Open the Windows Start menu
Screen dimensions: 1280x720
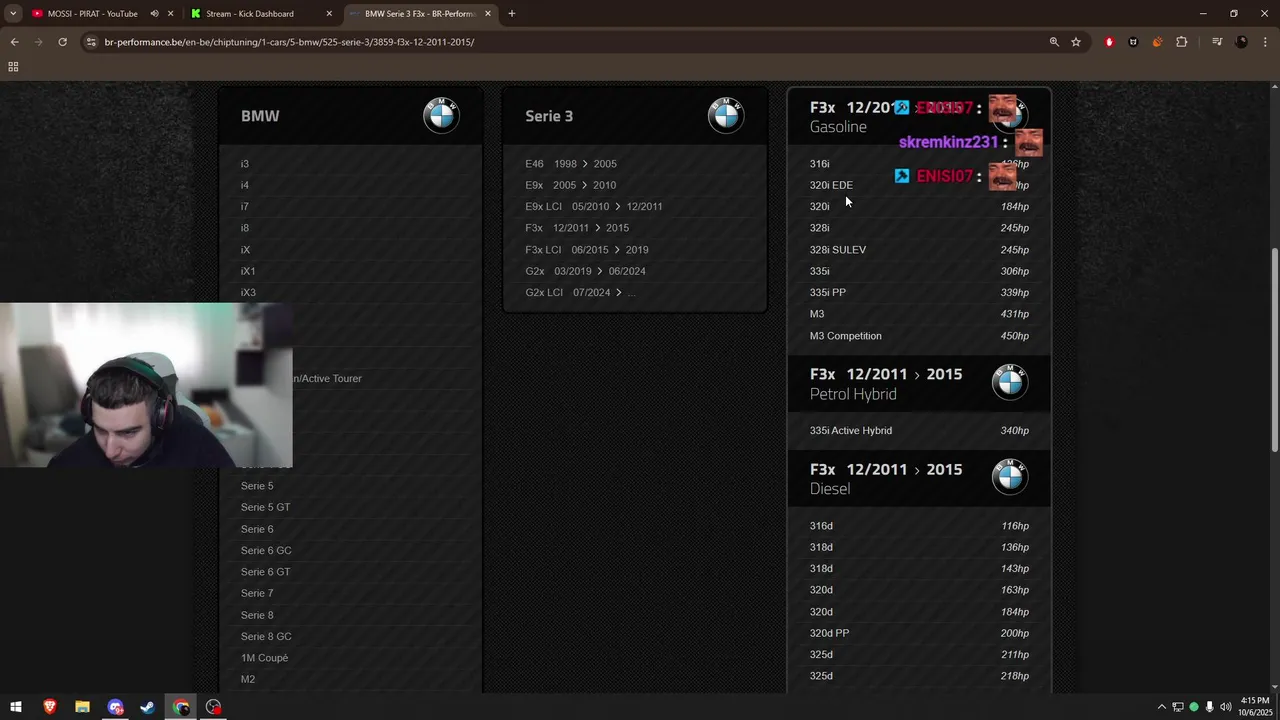tap(16, 707)
